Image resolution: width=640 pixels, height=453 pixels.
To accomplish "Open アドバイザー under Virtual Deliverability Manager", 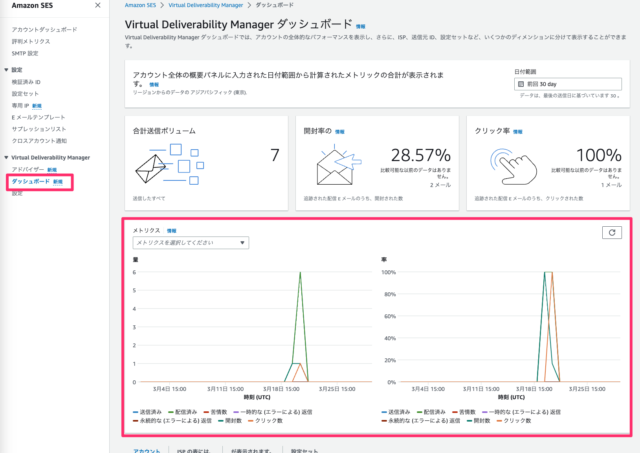I will coord(28,169).
